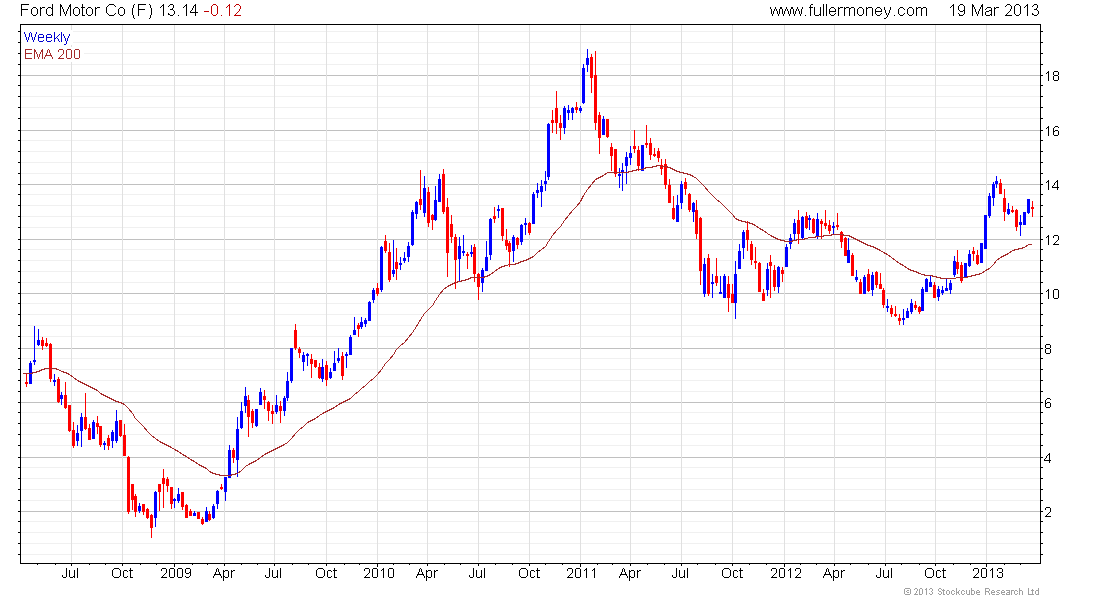
Task: Click the 2013 year label on time axis
Action: 988,573
